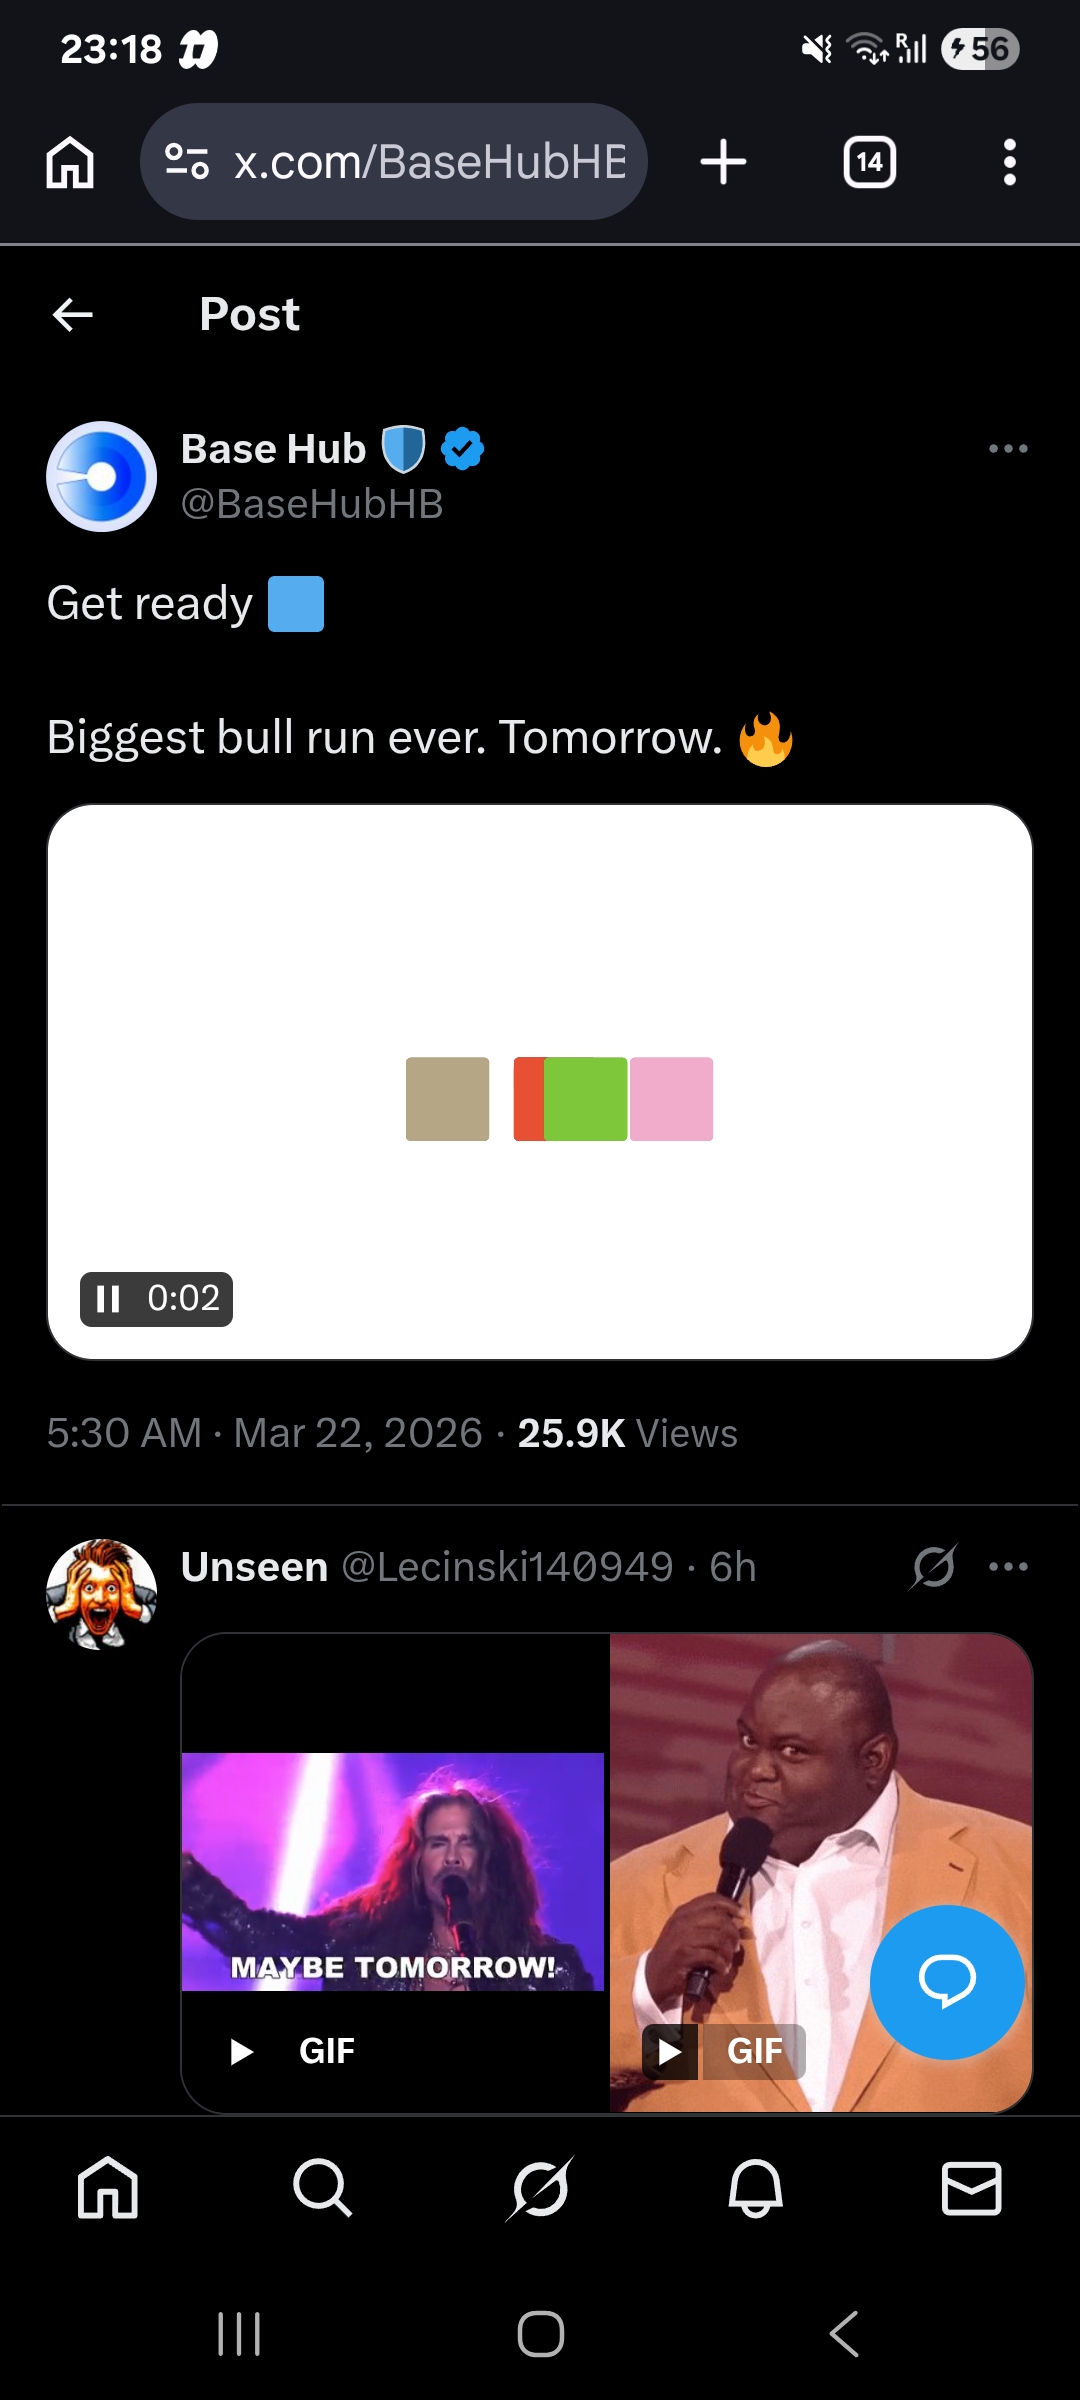The width and height of the screenshot is (1080, 2400).
Task: Go back using the Post arrow
Action: point(73,315)
